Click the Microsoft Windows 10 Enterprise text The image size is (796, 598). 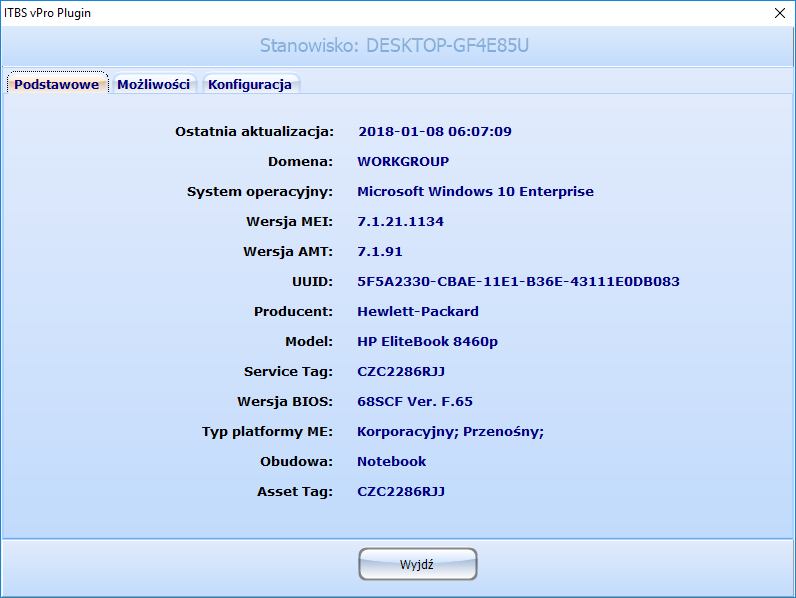pos(475,192)
